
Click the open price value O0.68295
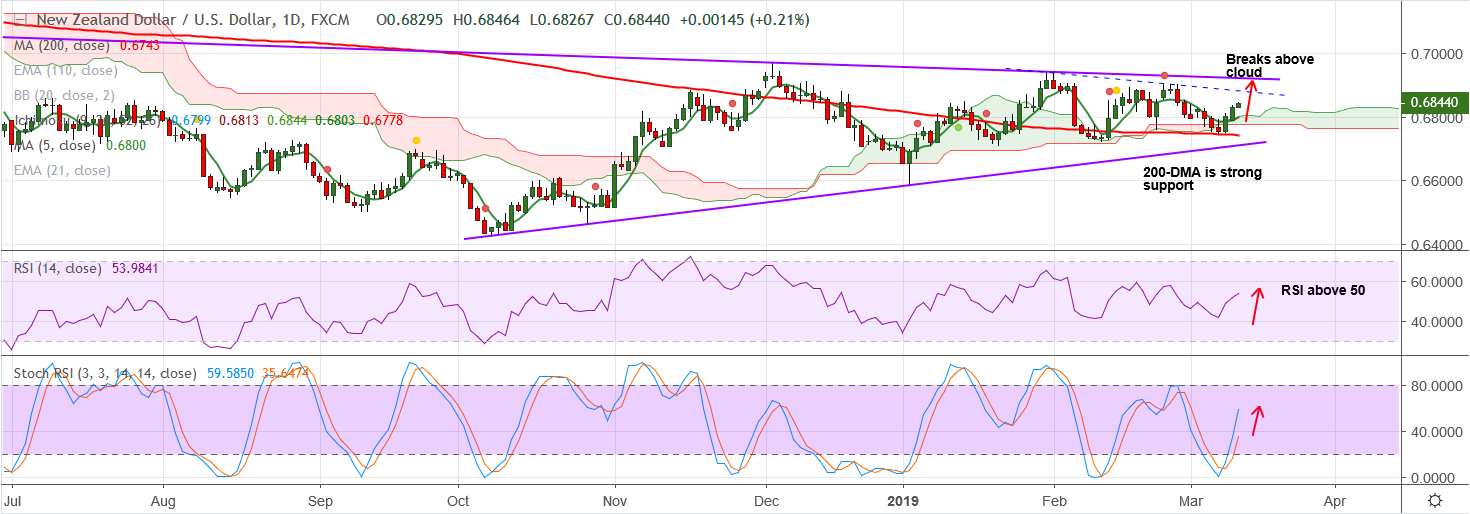point(411,20)
